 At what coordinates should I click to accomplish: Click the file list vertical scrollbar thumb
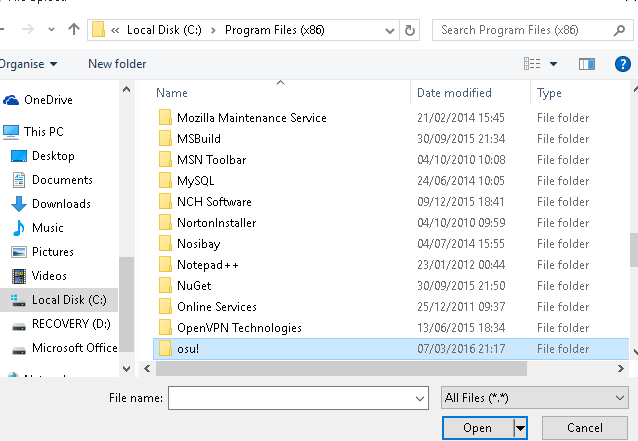[634, 250]
